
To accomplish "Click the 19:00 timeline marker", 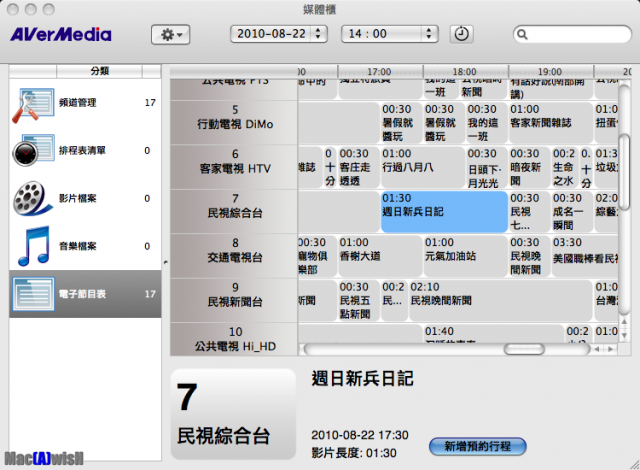I will coord(550,72).
